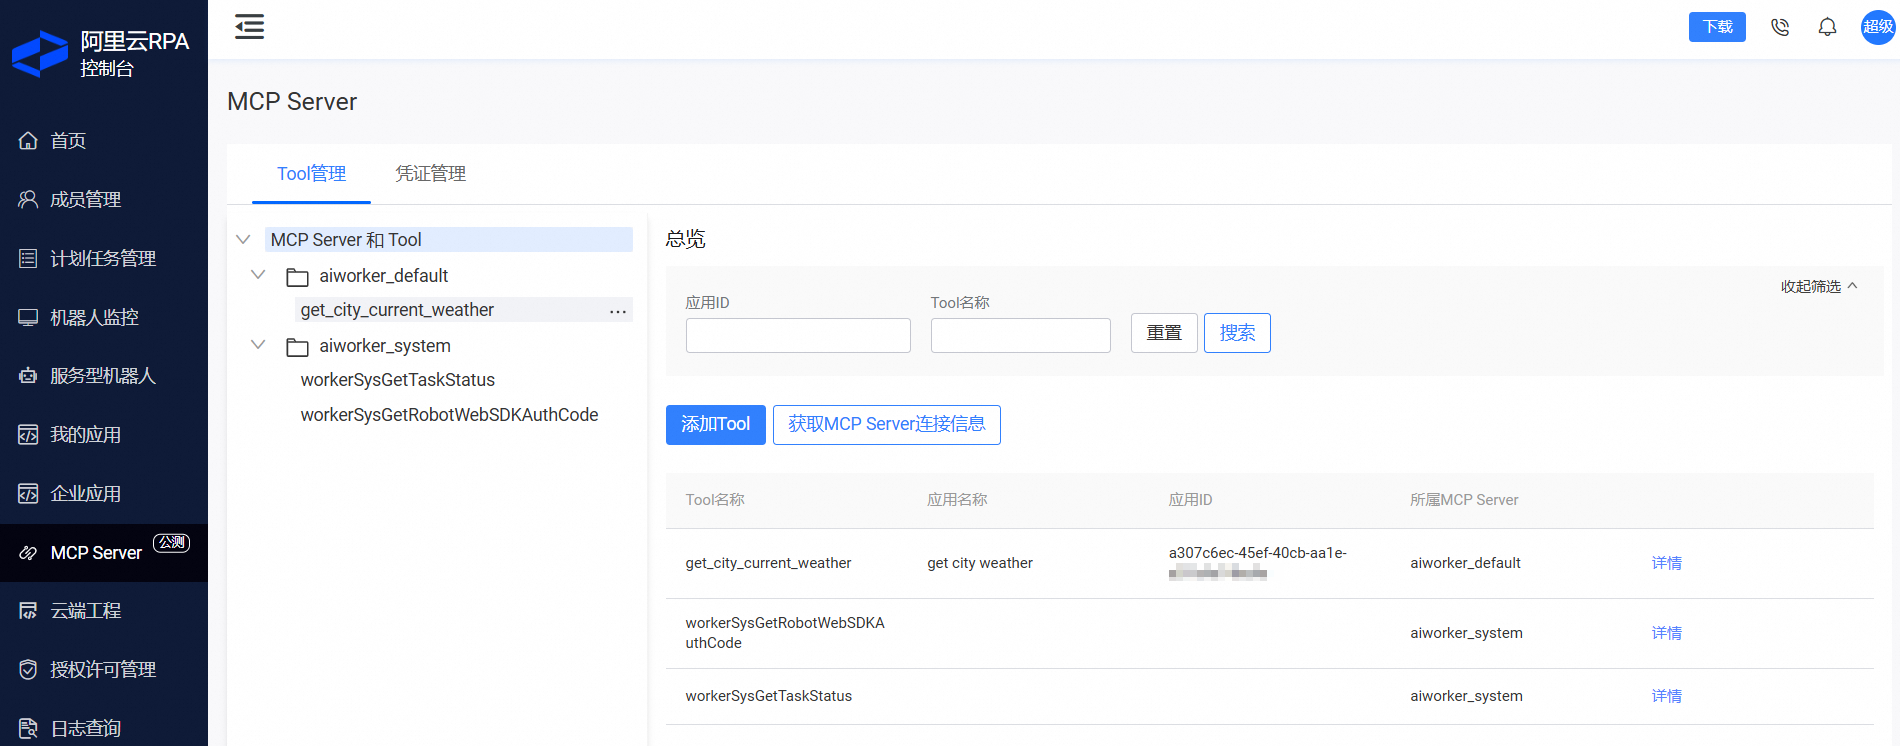Switch to the Tool管理 tab
The image size is (1900, 746).
point(311,174)
